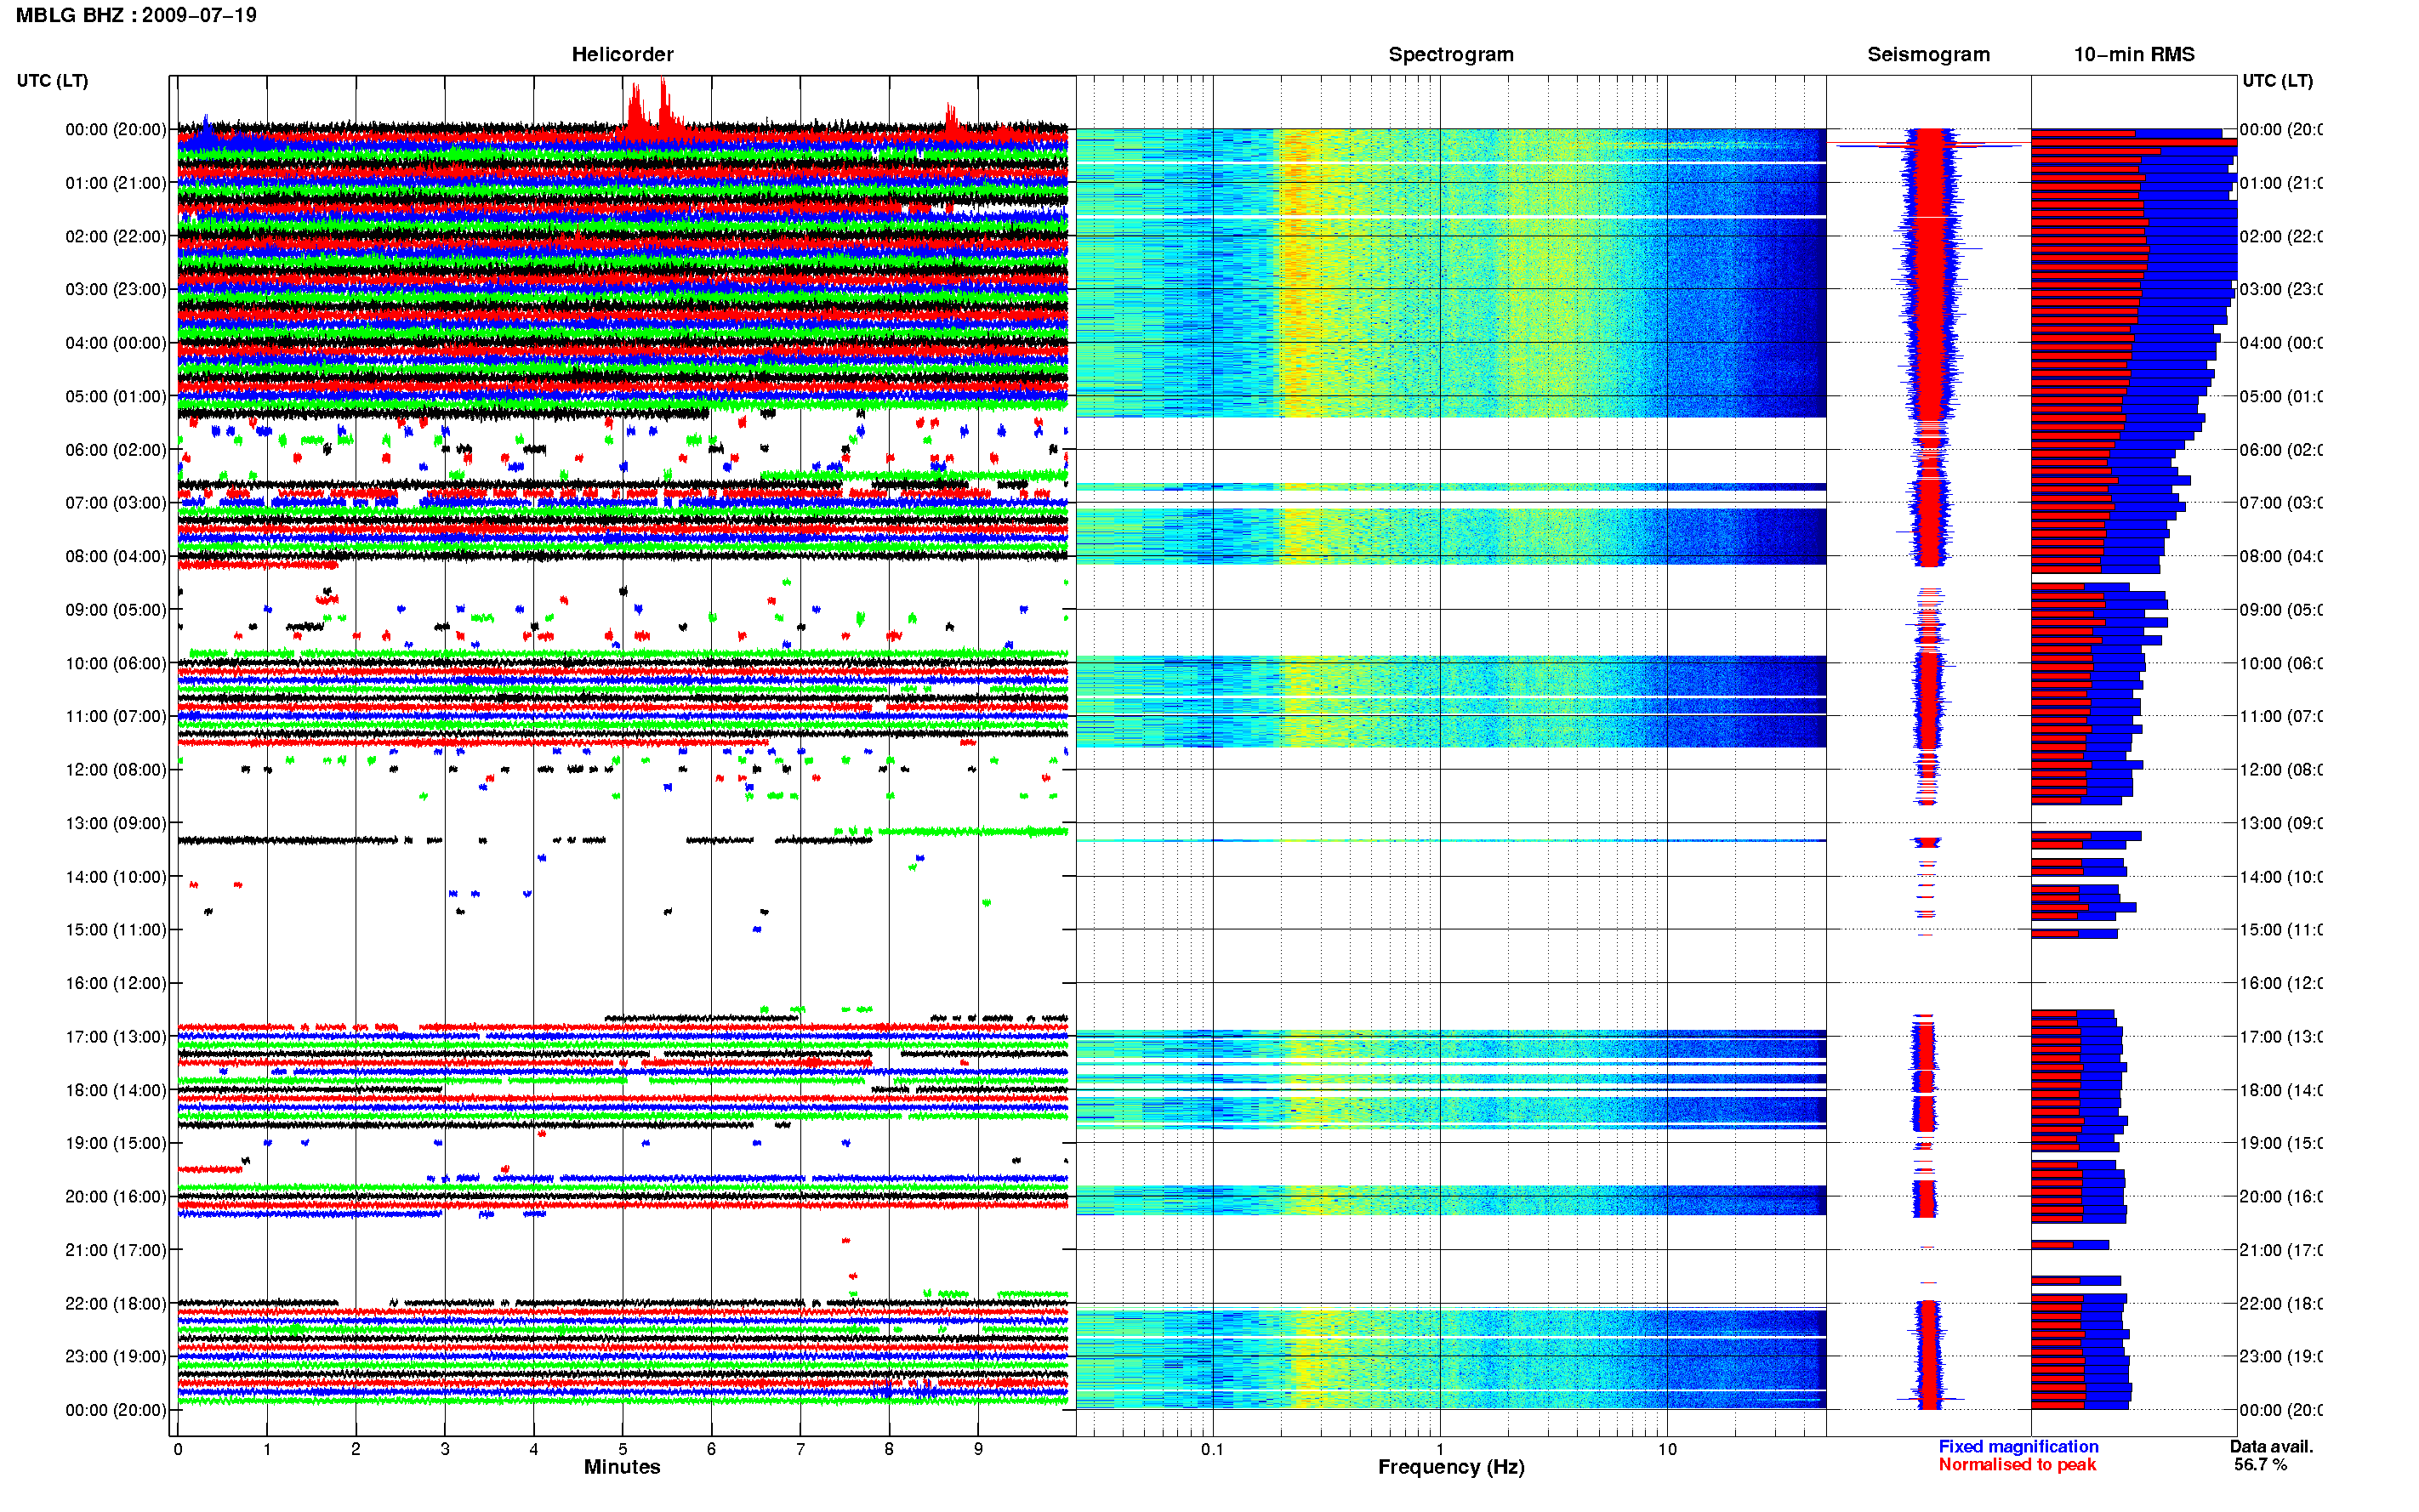The width and height of the screenshot is (2419, 1512).
Task: Click the left '10:00 (06:00)' time label
Action: 116,663
